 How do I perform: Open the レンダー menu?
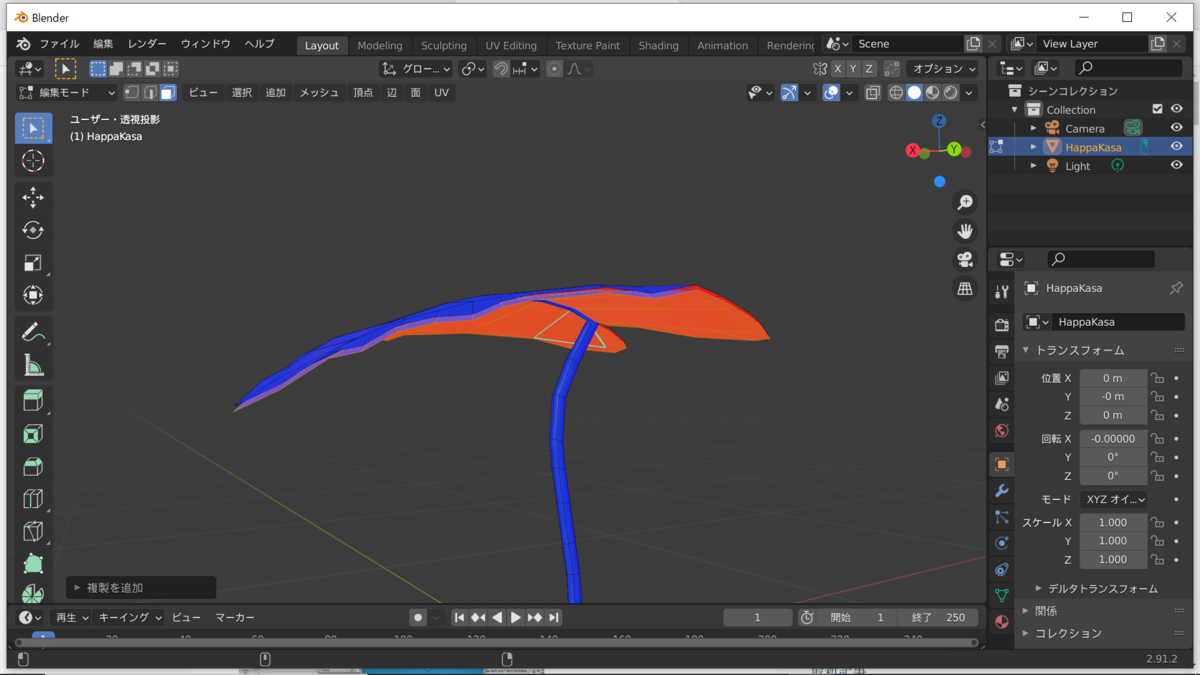click(147, 44)
